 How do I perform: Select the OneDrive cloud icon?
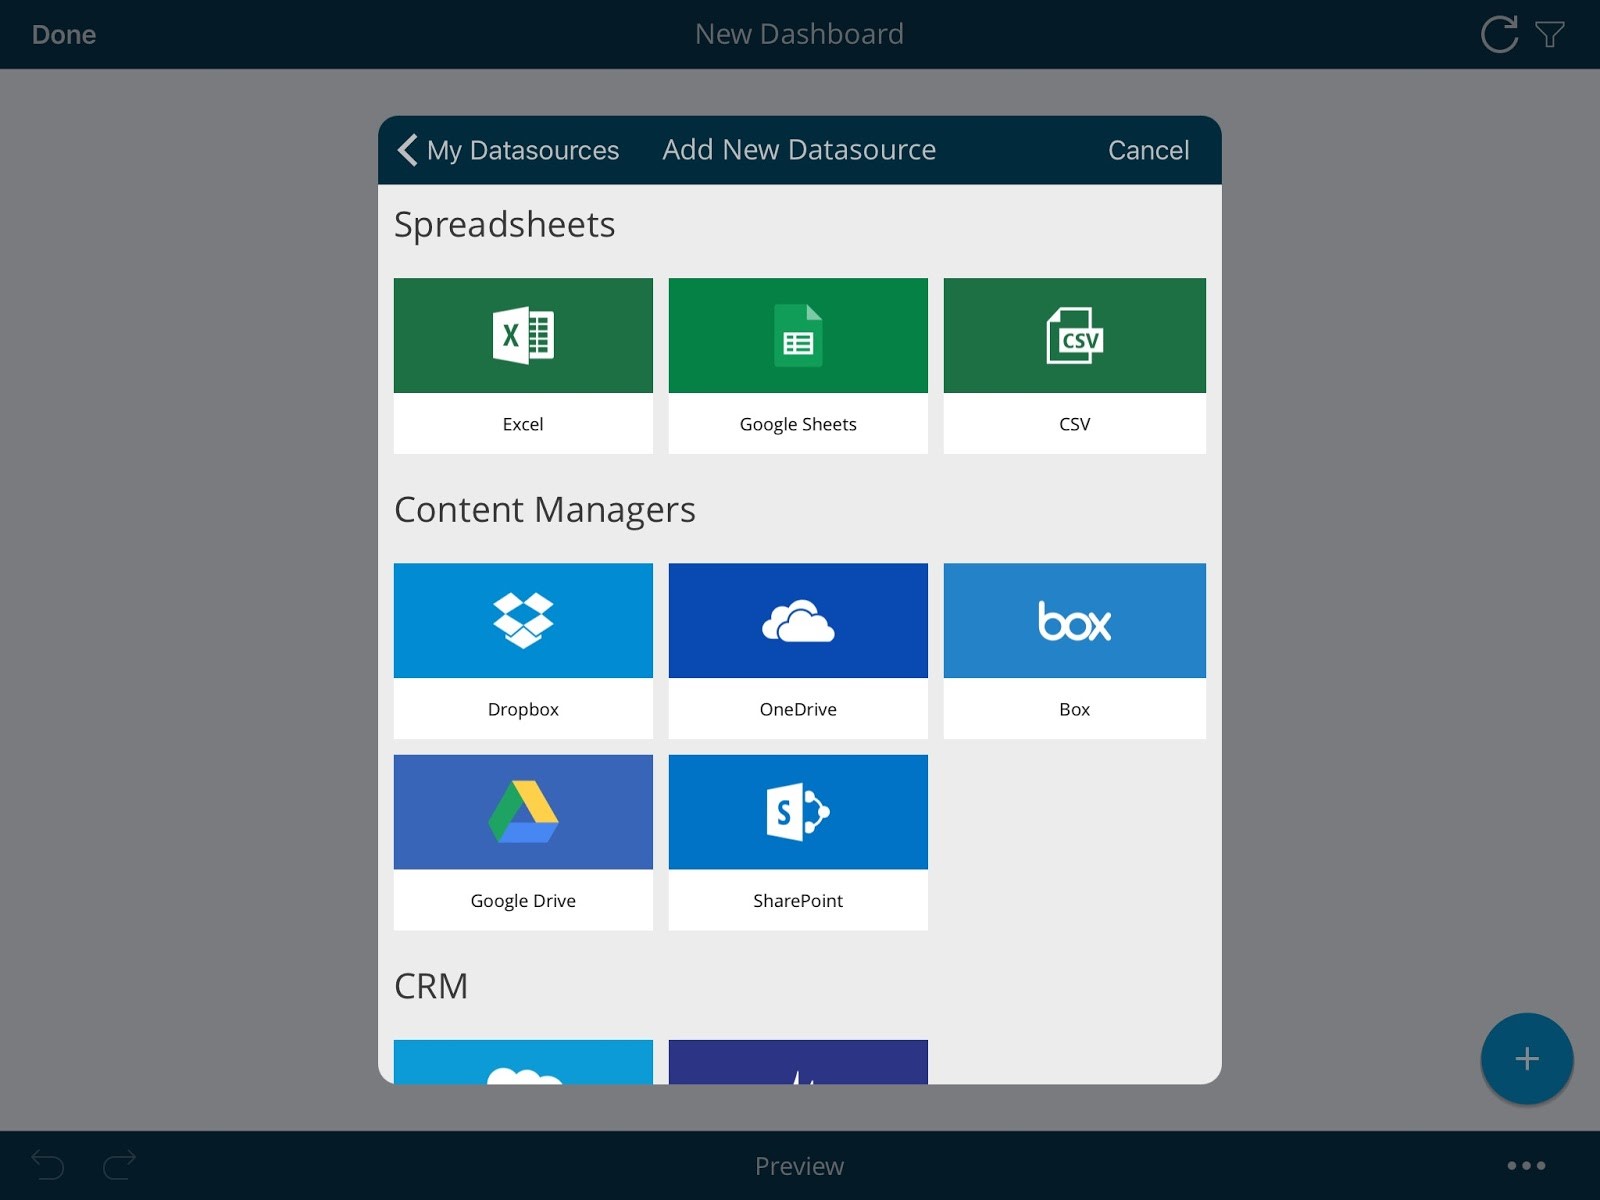pyautogui.click(x=798, y=621)
